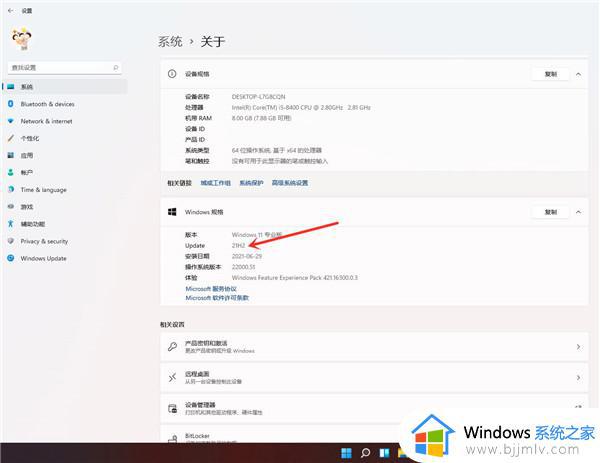Click the 21H2 update version value

click(x=238, y=246)
